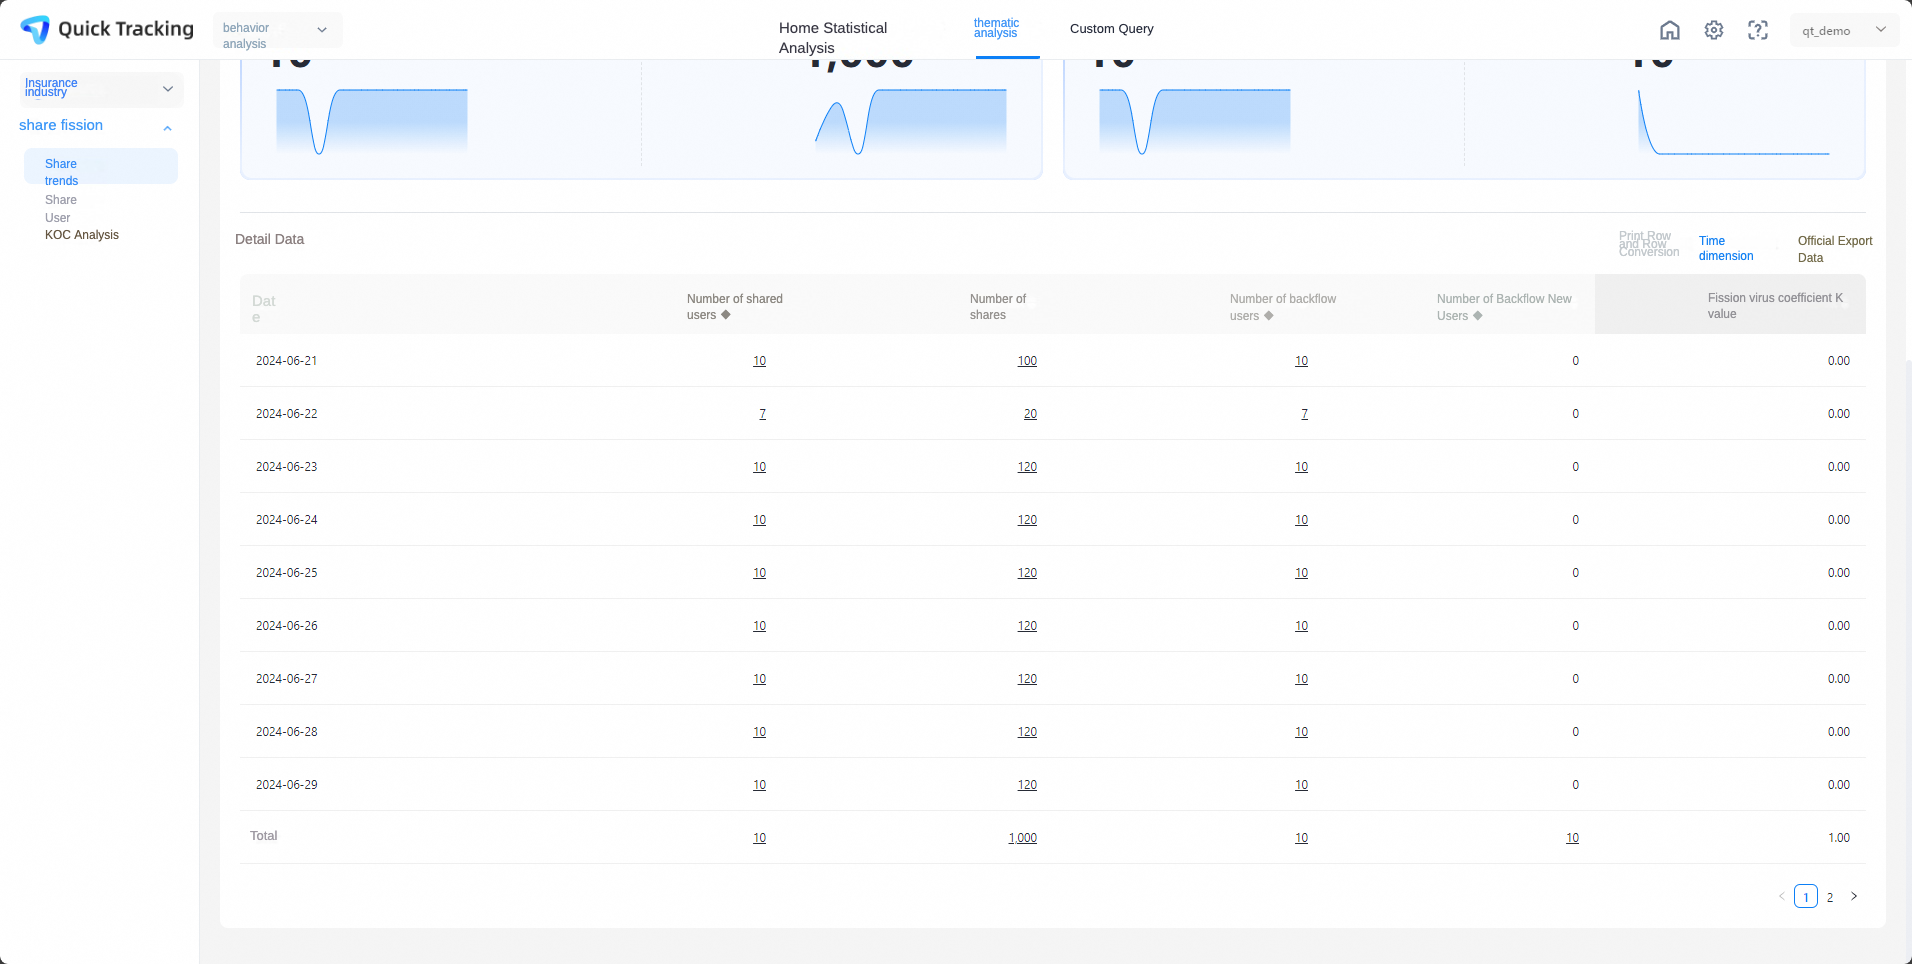Click the Number of shares column header
1912x964 pixels.
[x=998, y=307]
